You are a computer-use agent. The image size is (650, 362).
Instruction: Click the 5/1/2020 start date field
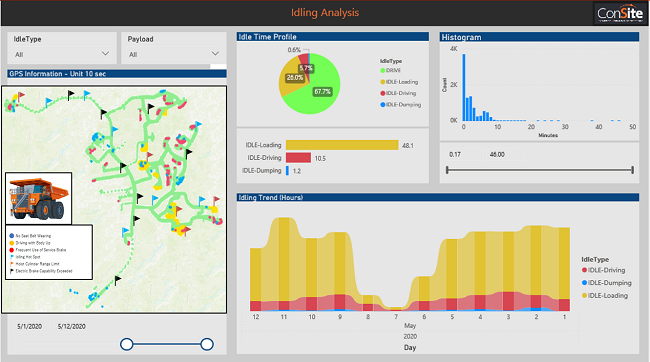(29, 327)
